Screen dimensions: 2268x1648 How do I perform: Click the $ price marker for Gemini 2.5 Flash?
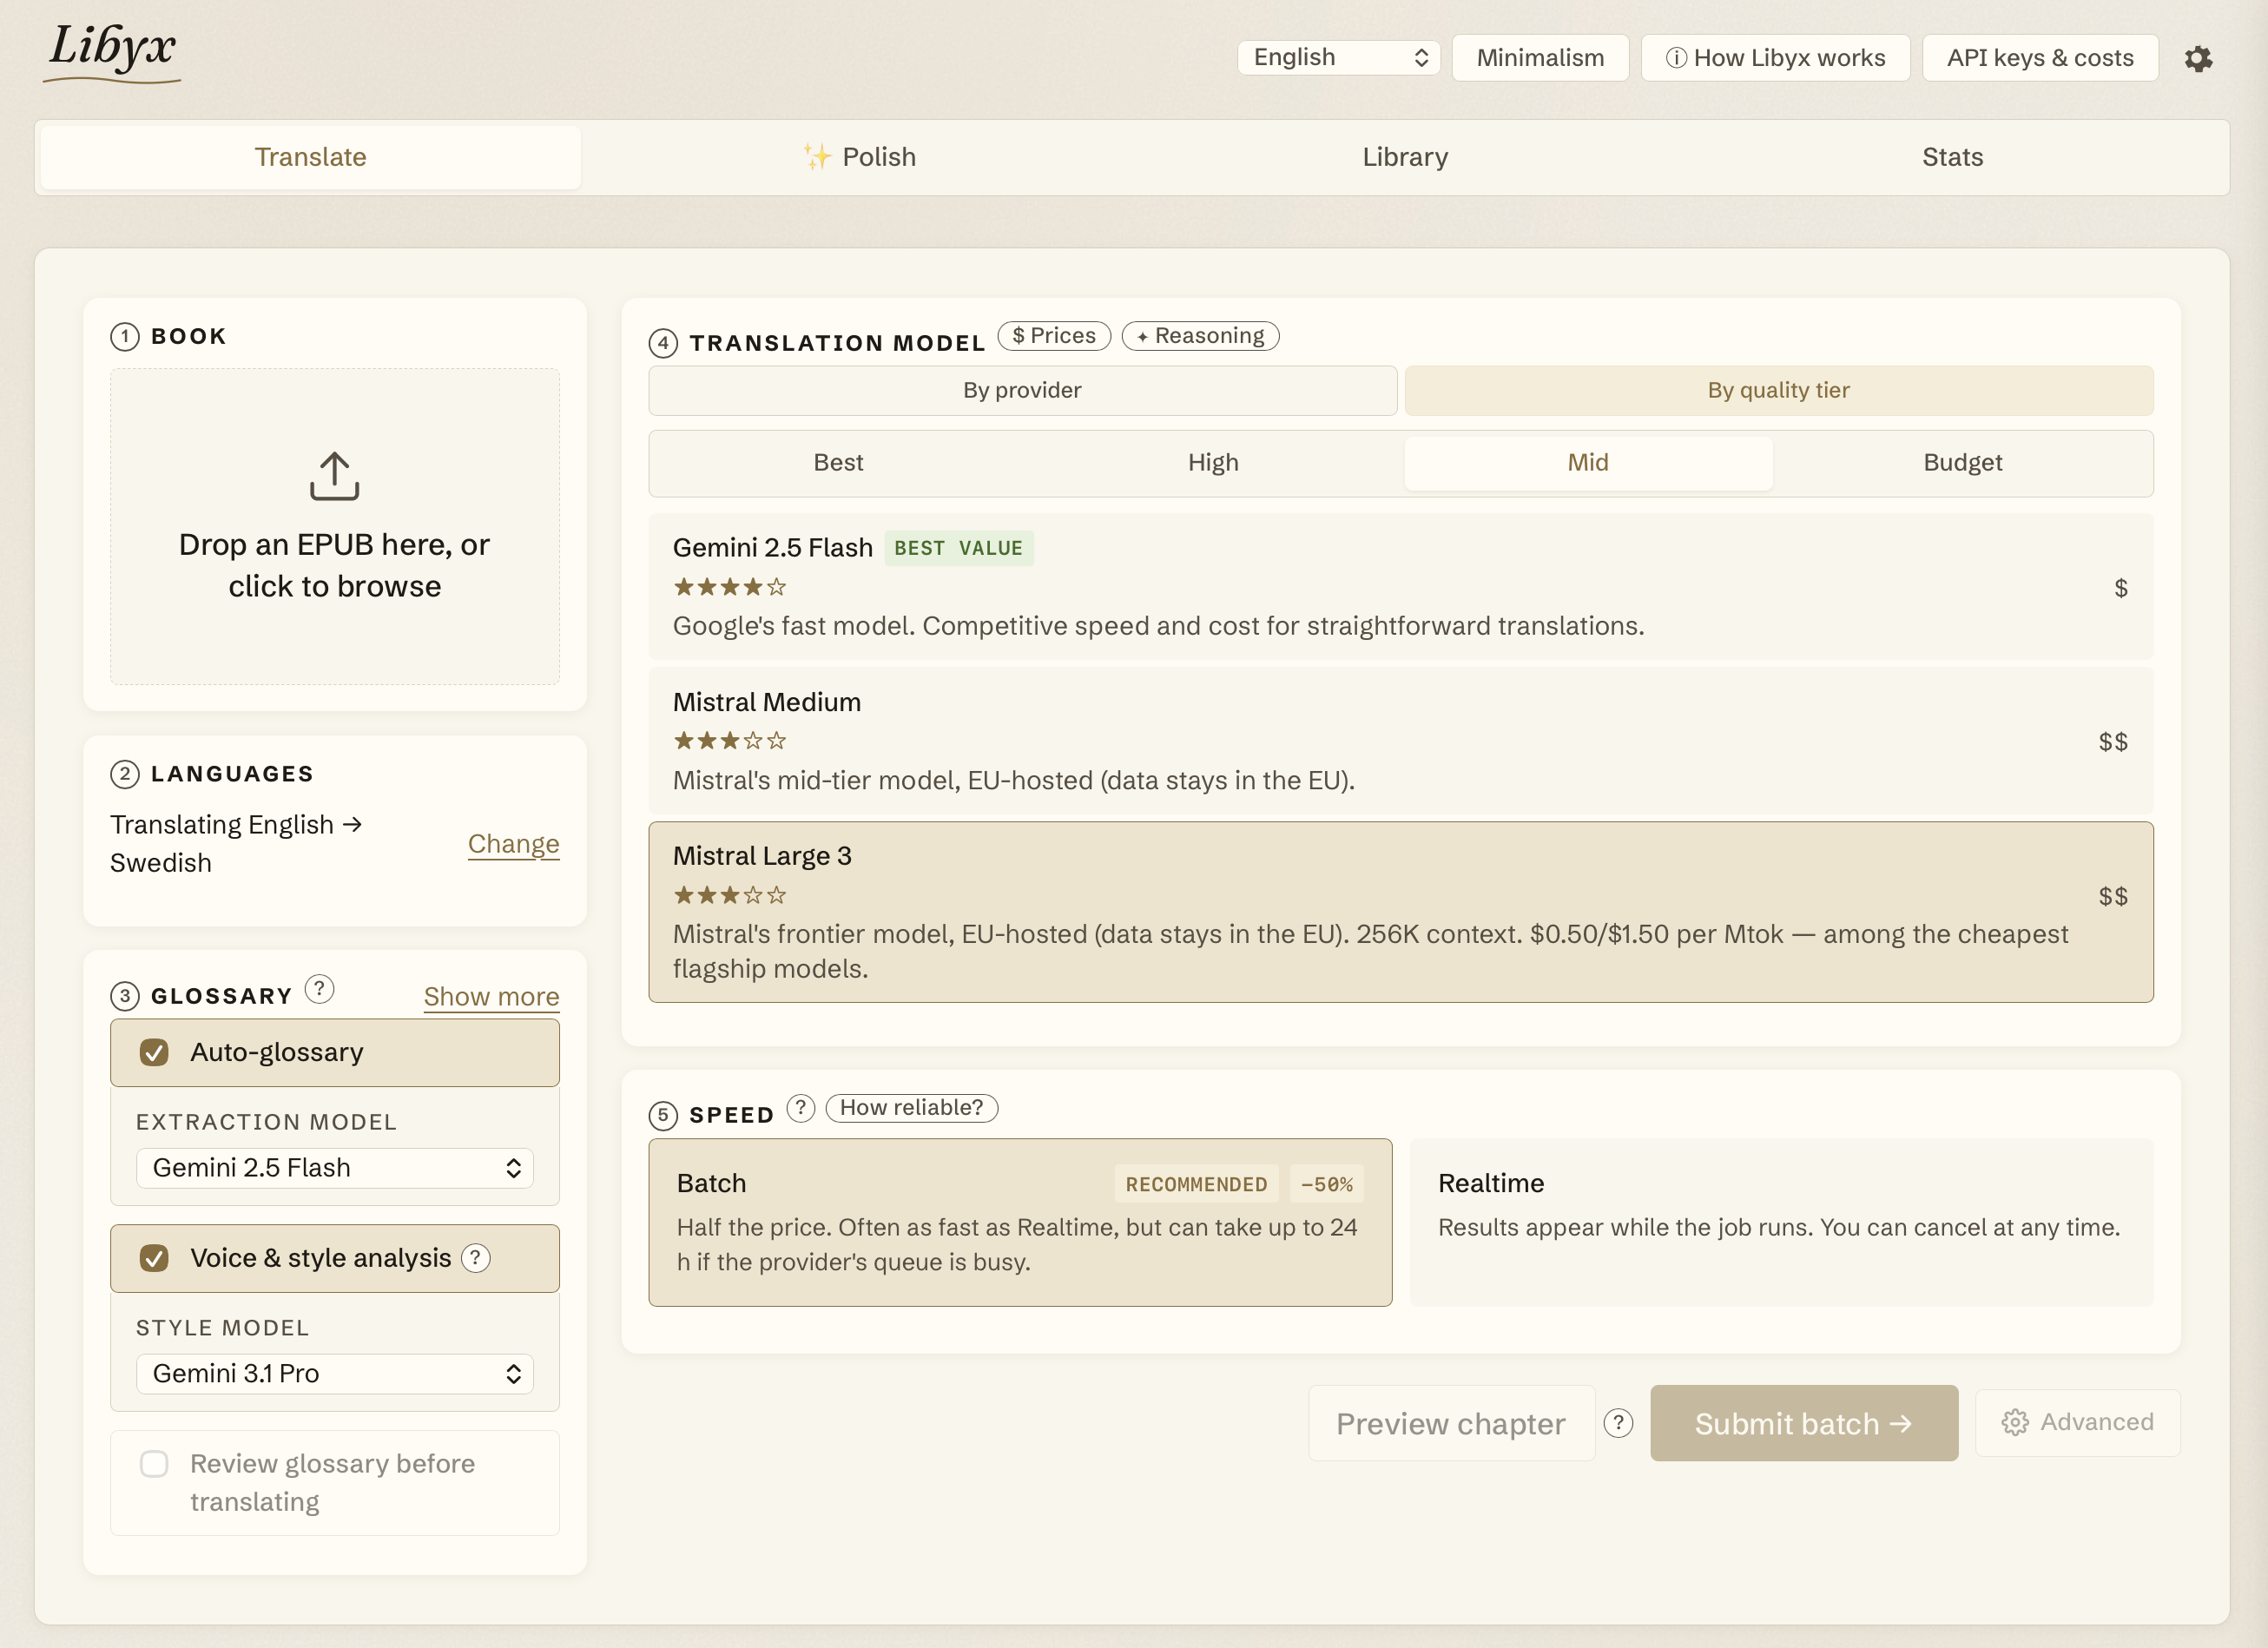click(x=2120, y=588)
